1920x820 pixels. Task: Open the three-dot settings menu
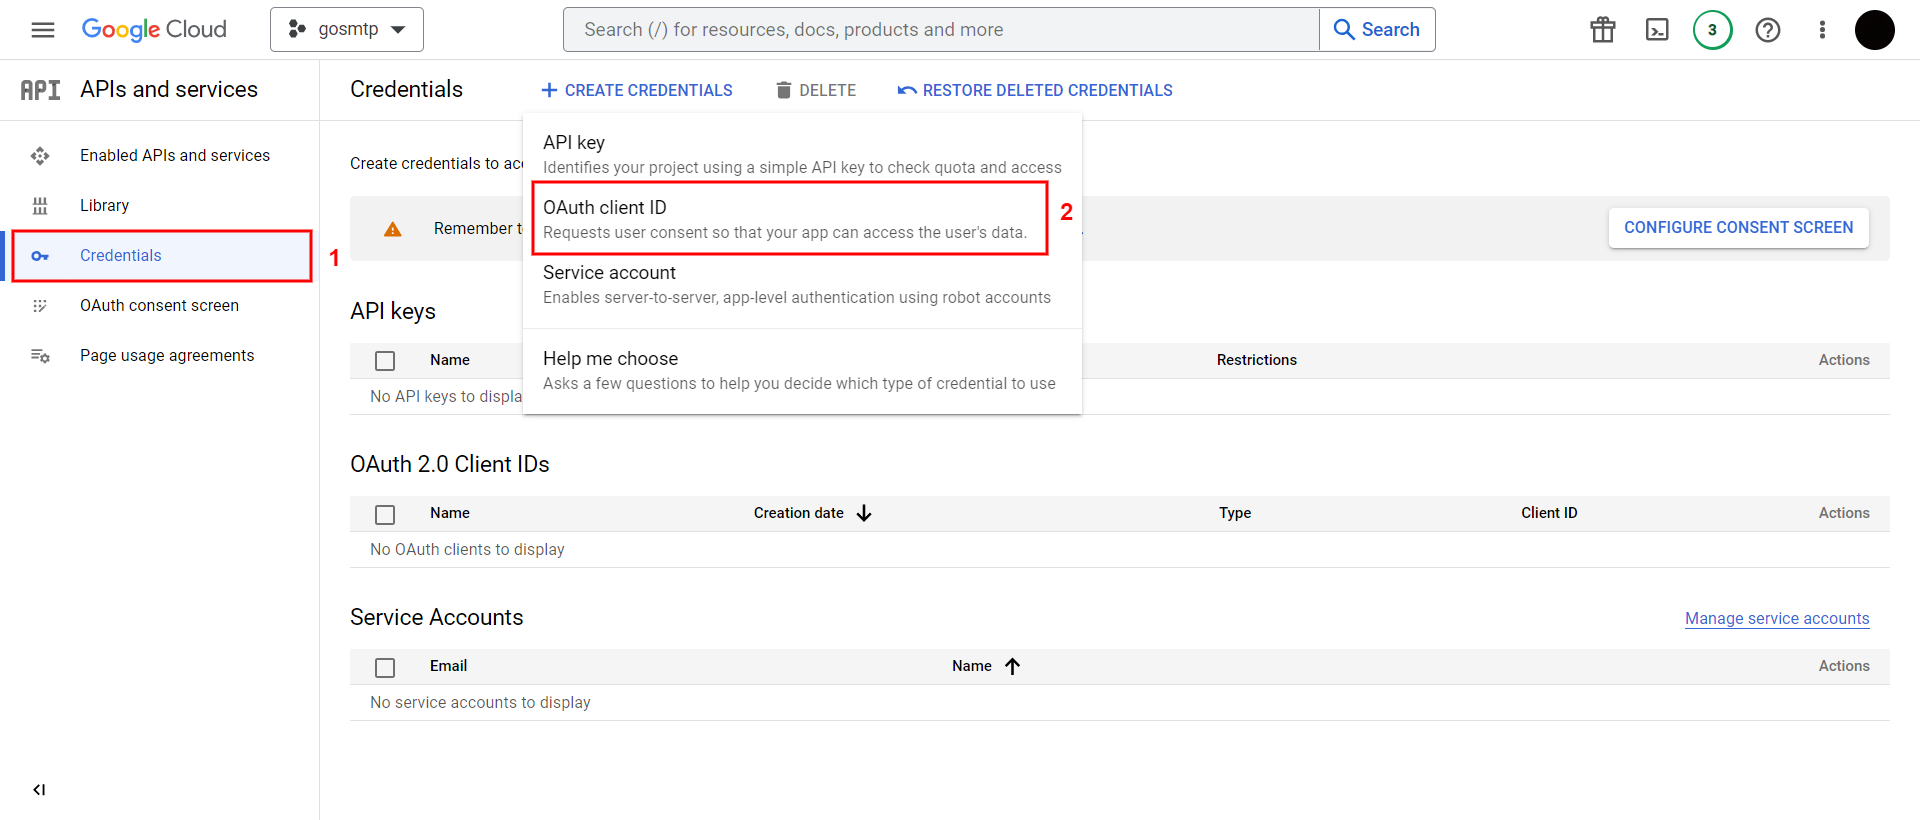pyautogui.click(x=1822, y=30)
